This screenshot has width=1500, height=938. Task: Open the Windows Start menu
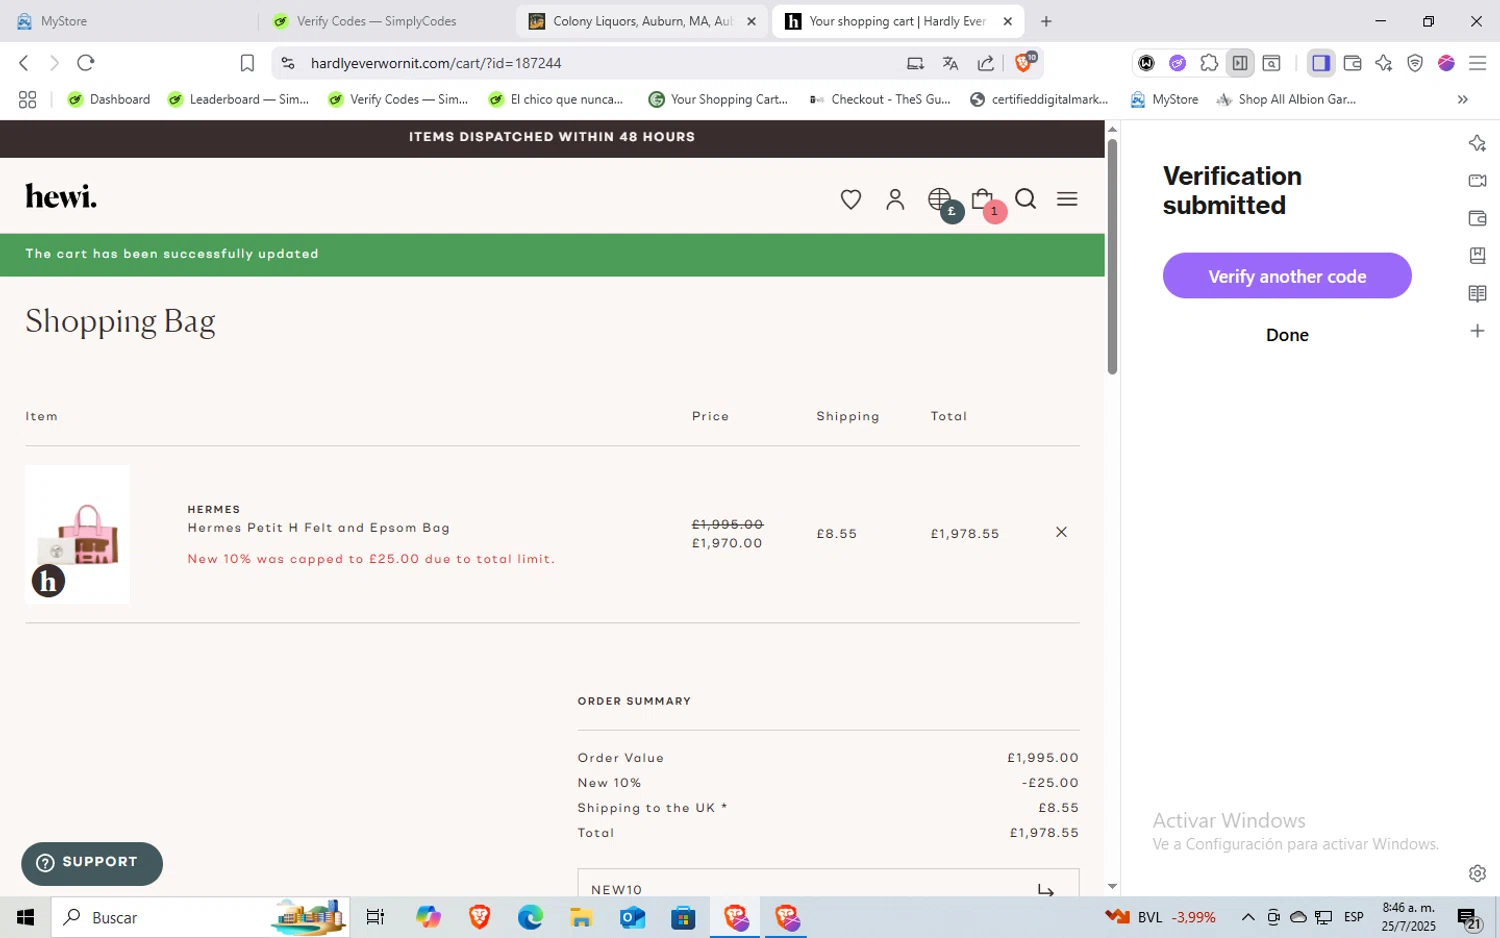(x=25, y=917)
